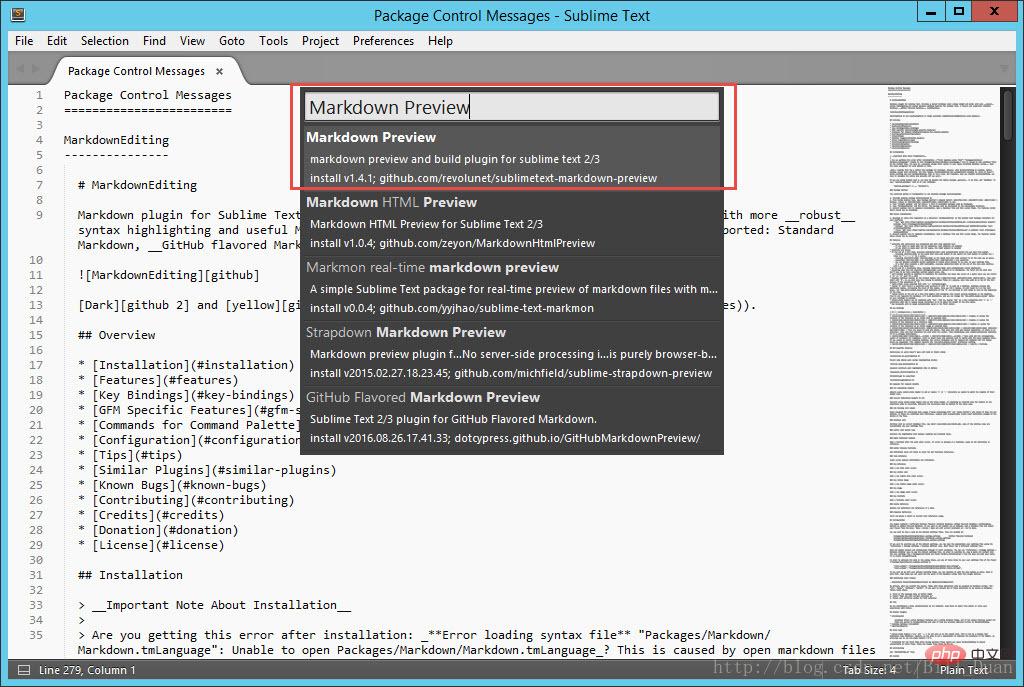Screen dimensions: 1024x687
Task: Toggle the side panel icon in status bar
Action: [x=24, y=670]
